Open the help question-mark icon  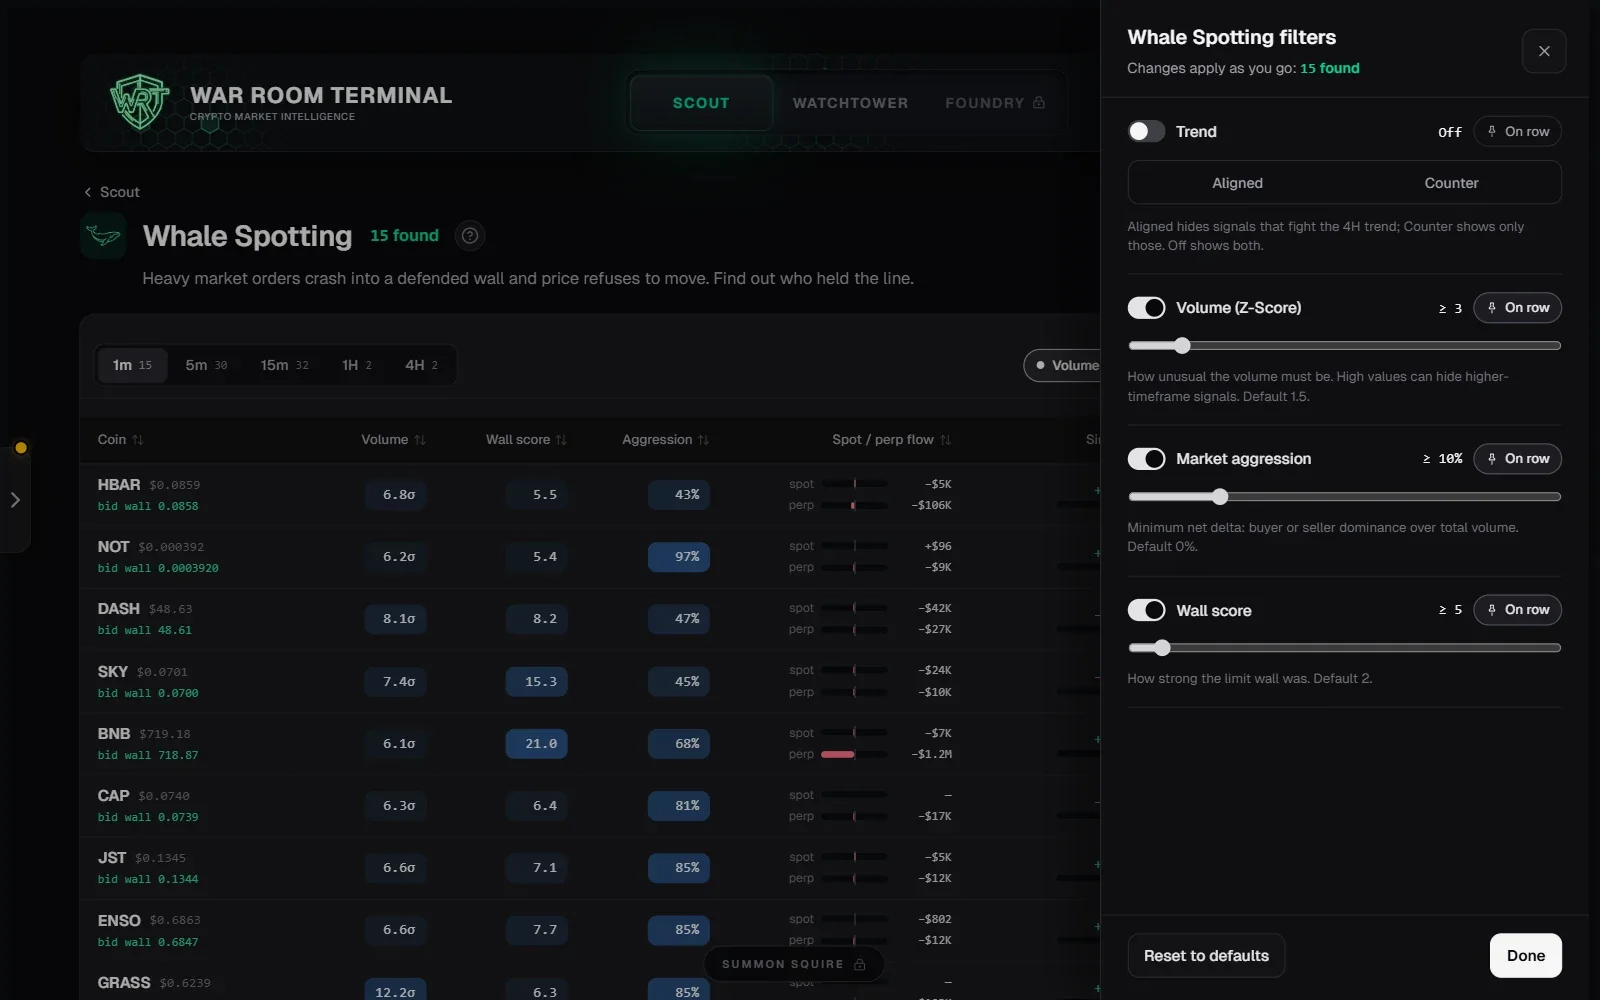pos(470,236)
